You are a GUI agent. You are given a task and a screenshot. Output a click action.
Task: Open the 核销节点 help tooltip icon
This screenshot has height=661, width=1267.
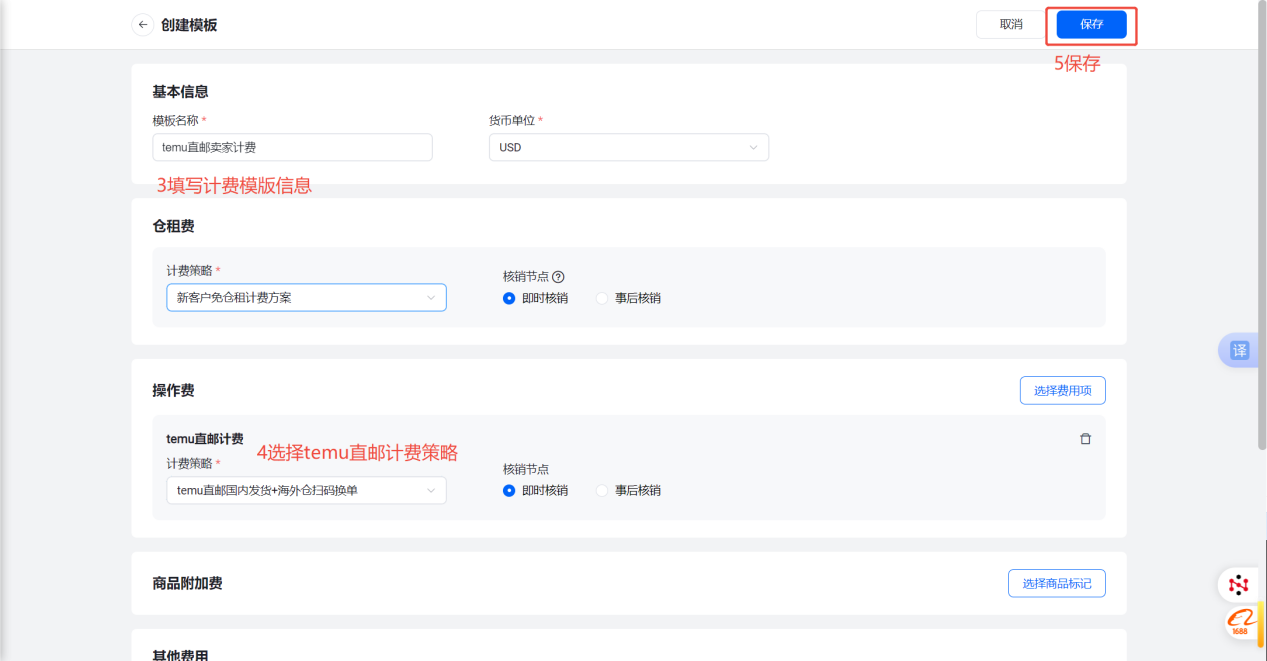558,277
